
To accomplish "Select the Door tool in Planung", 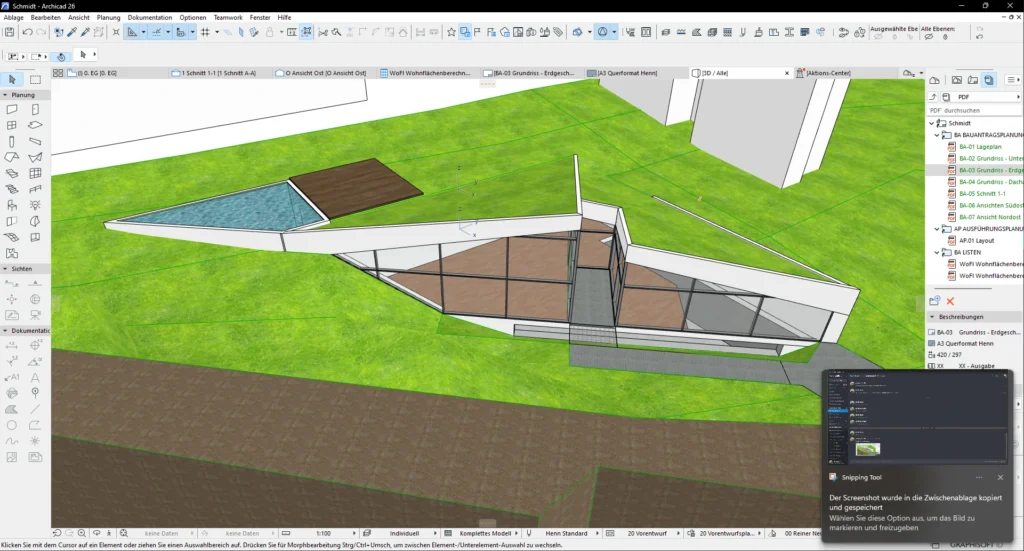I will pyautogui.click(x=35, y=110).
